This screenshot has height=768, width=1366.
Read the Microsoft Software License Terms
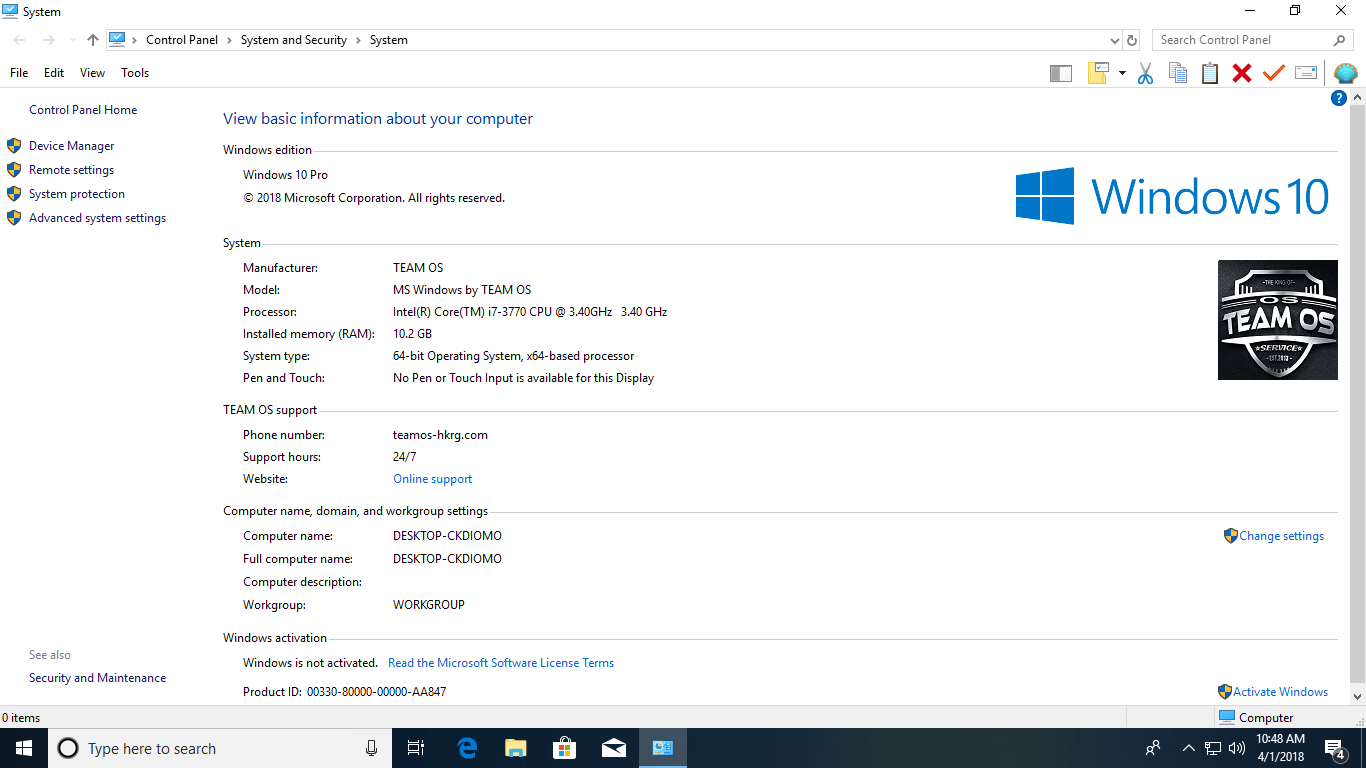(501, 663)
